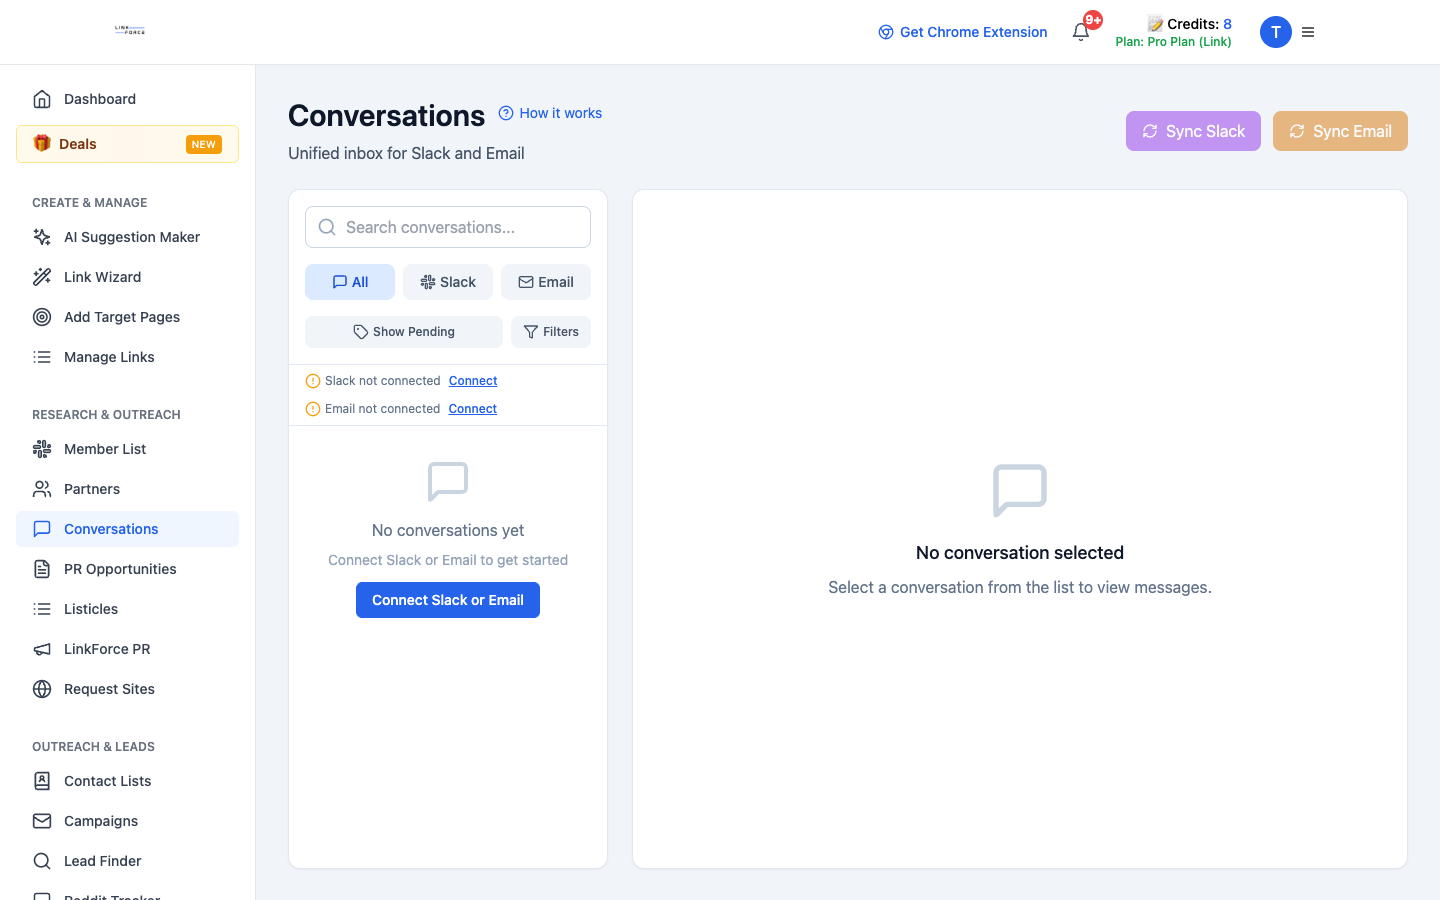Open the Deals menu item
1440x900 pixels.
[128, 144]
